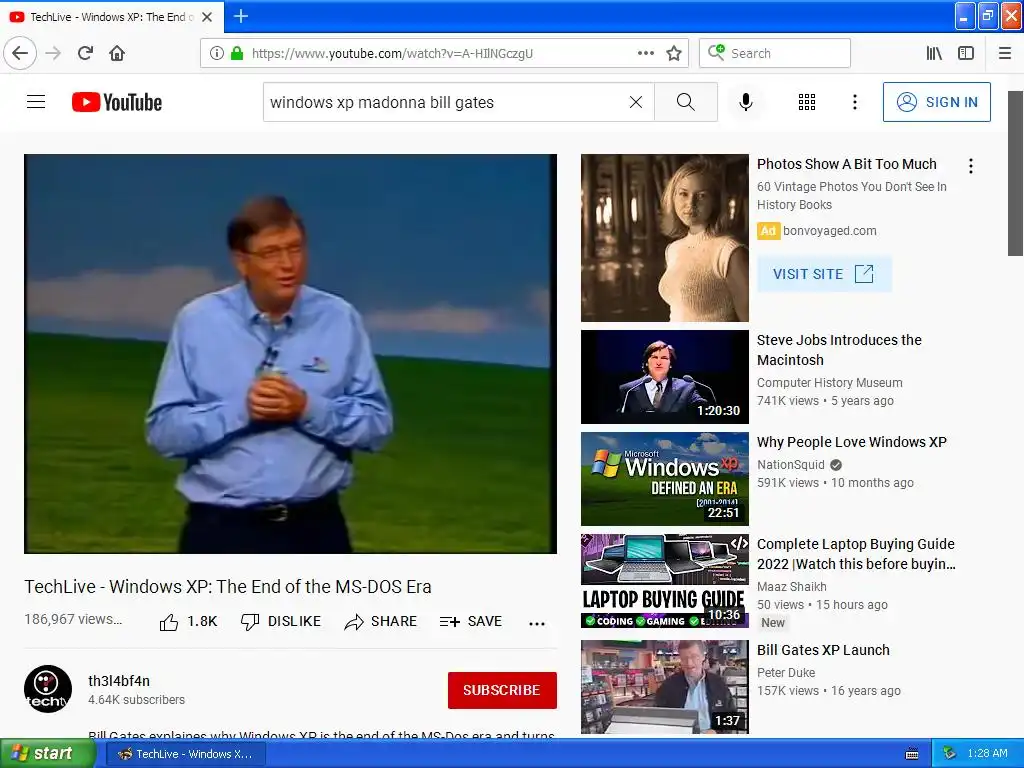The width and height of the screenshot is (1024, 768).
Task: Open Why People Love Windows XP title
Action: tap(852, 442)
